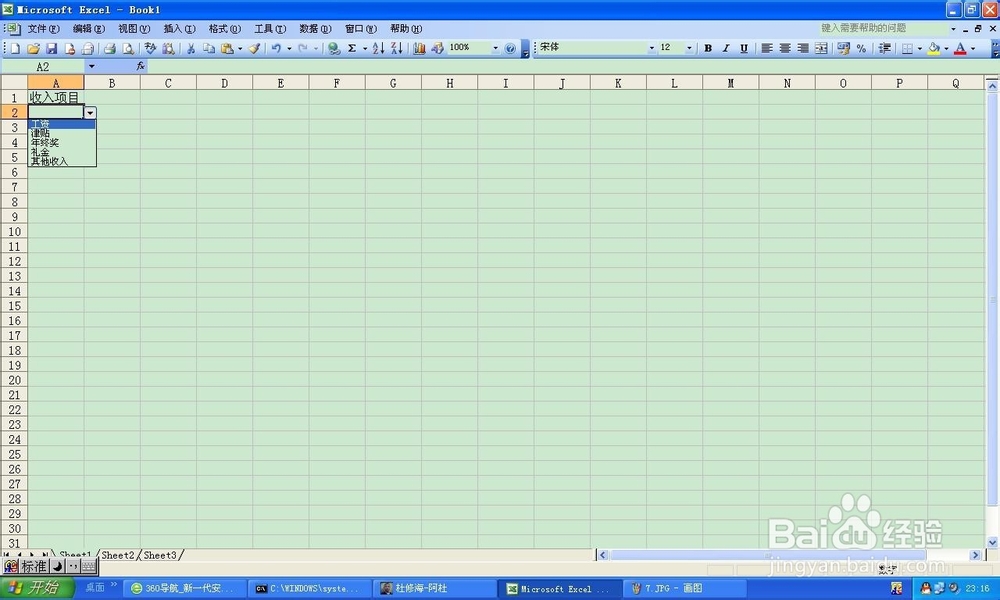
Task: Open the 文件 menu
Action: pyautogui.click(x=43, y=29)
